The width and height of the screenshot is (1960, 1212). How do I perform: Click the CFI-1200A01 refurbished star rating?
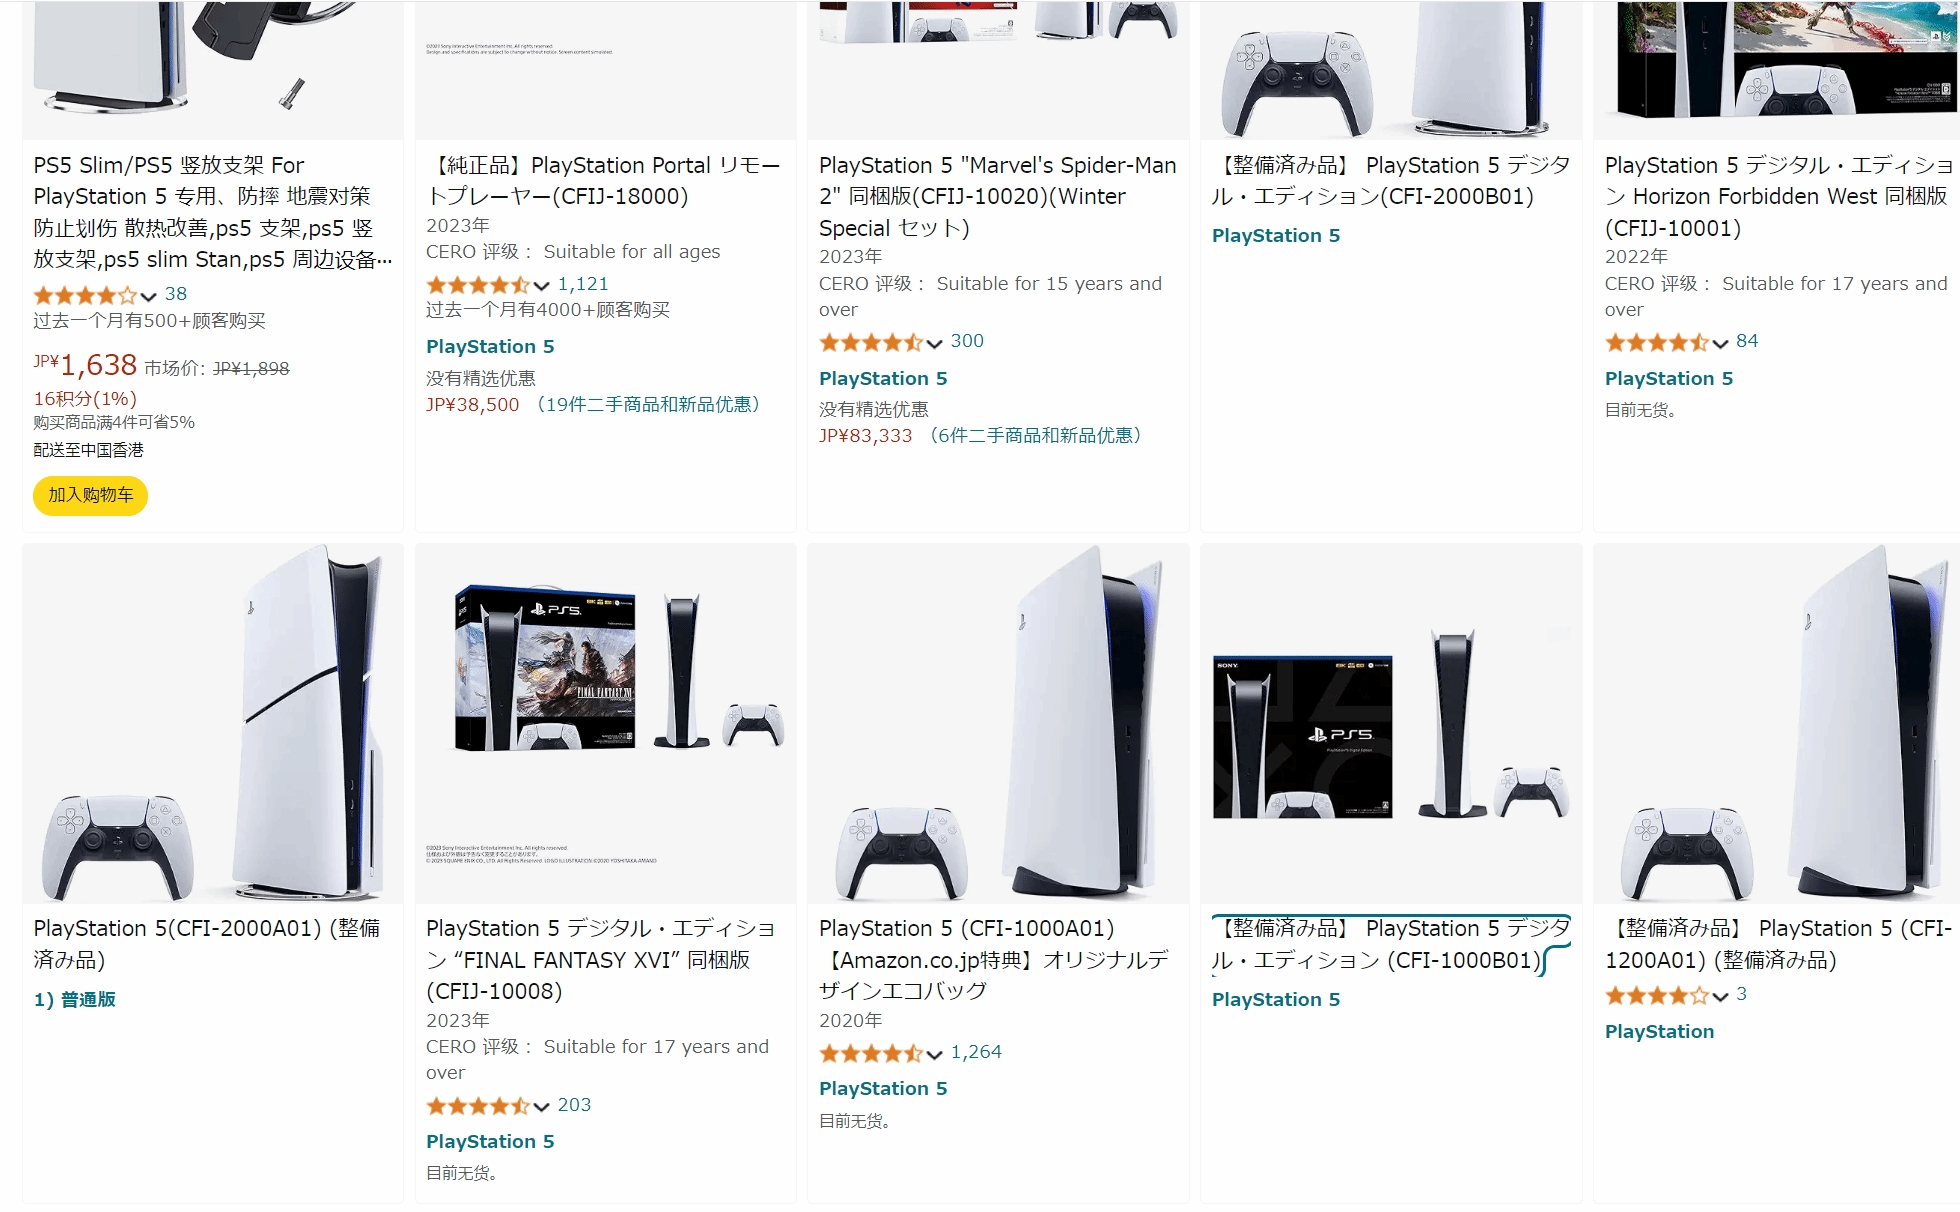1657,996
